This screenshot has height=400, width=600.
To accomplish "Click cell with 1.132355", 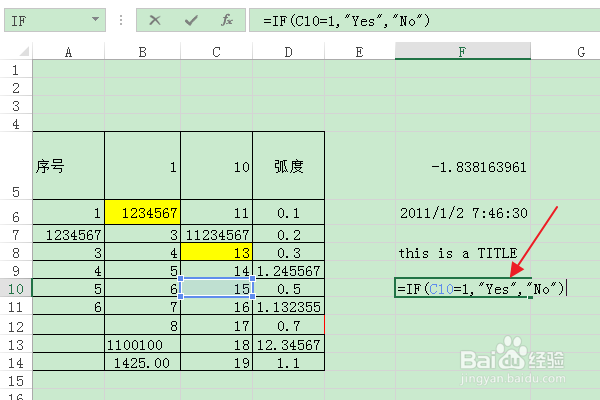I will [289, 306].
